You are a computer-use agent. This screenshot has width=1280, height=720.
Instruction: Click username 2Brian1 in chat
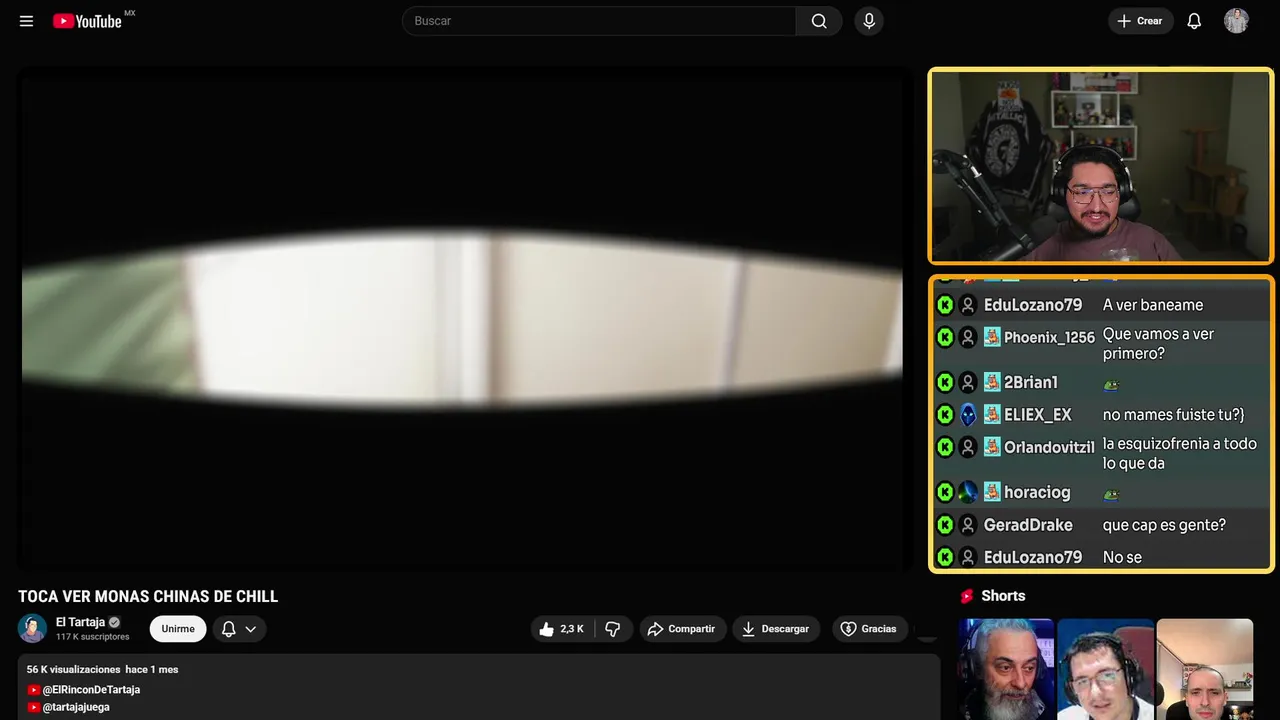(1031, 382)
